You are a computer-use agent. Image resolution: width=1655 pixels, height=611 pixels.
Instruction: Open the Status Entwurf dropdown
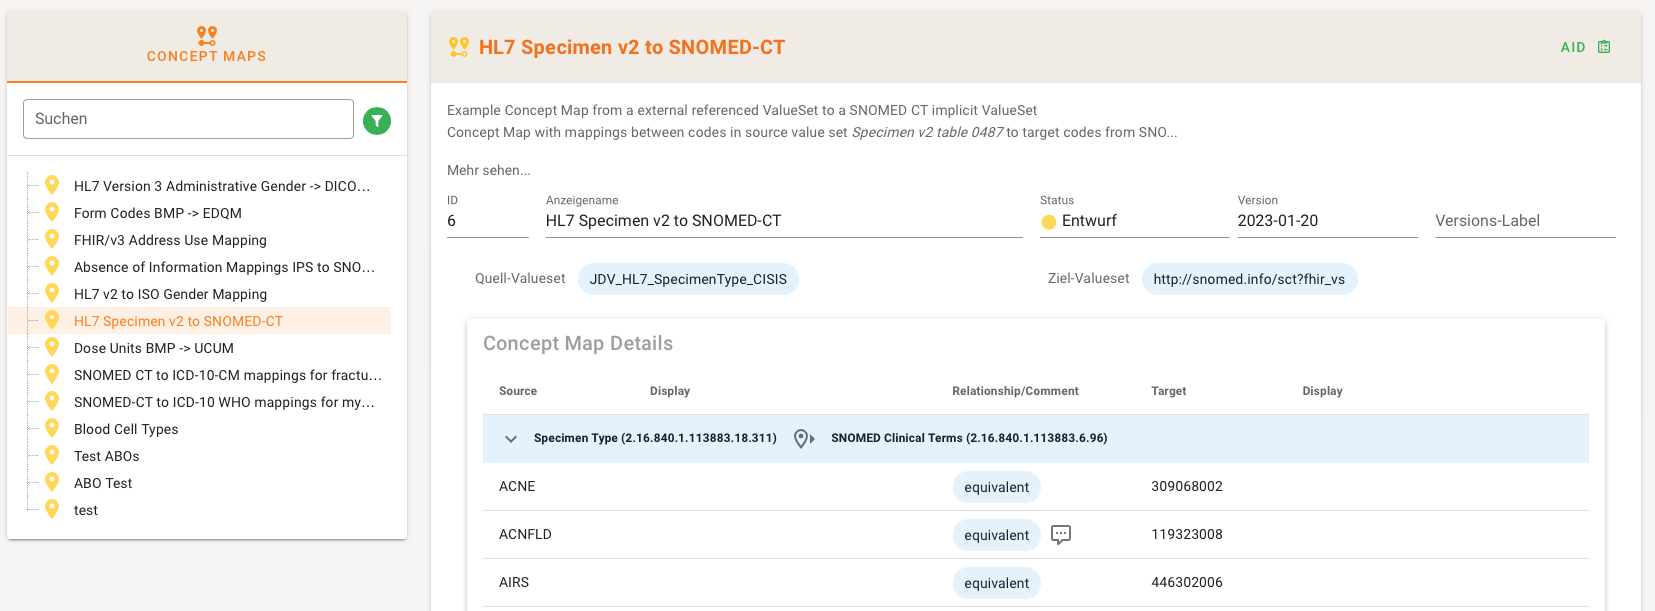[1134, 221]
